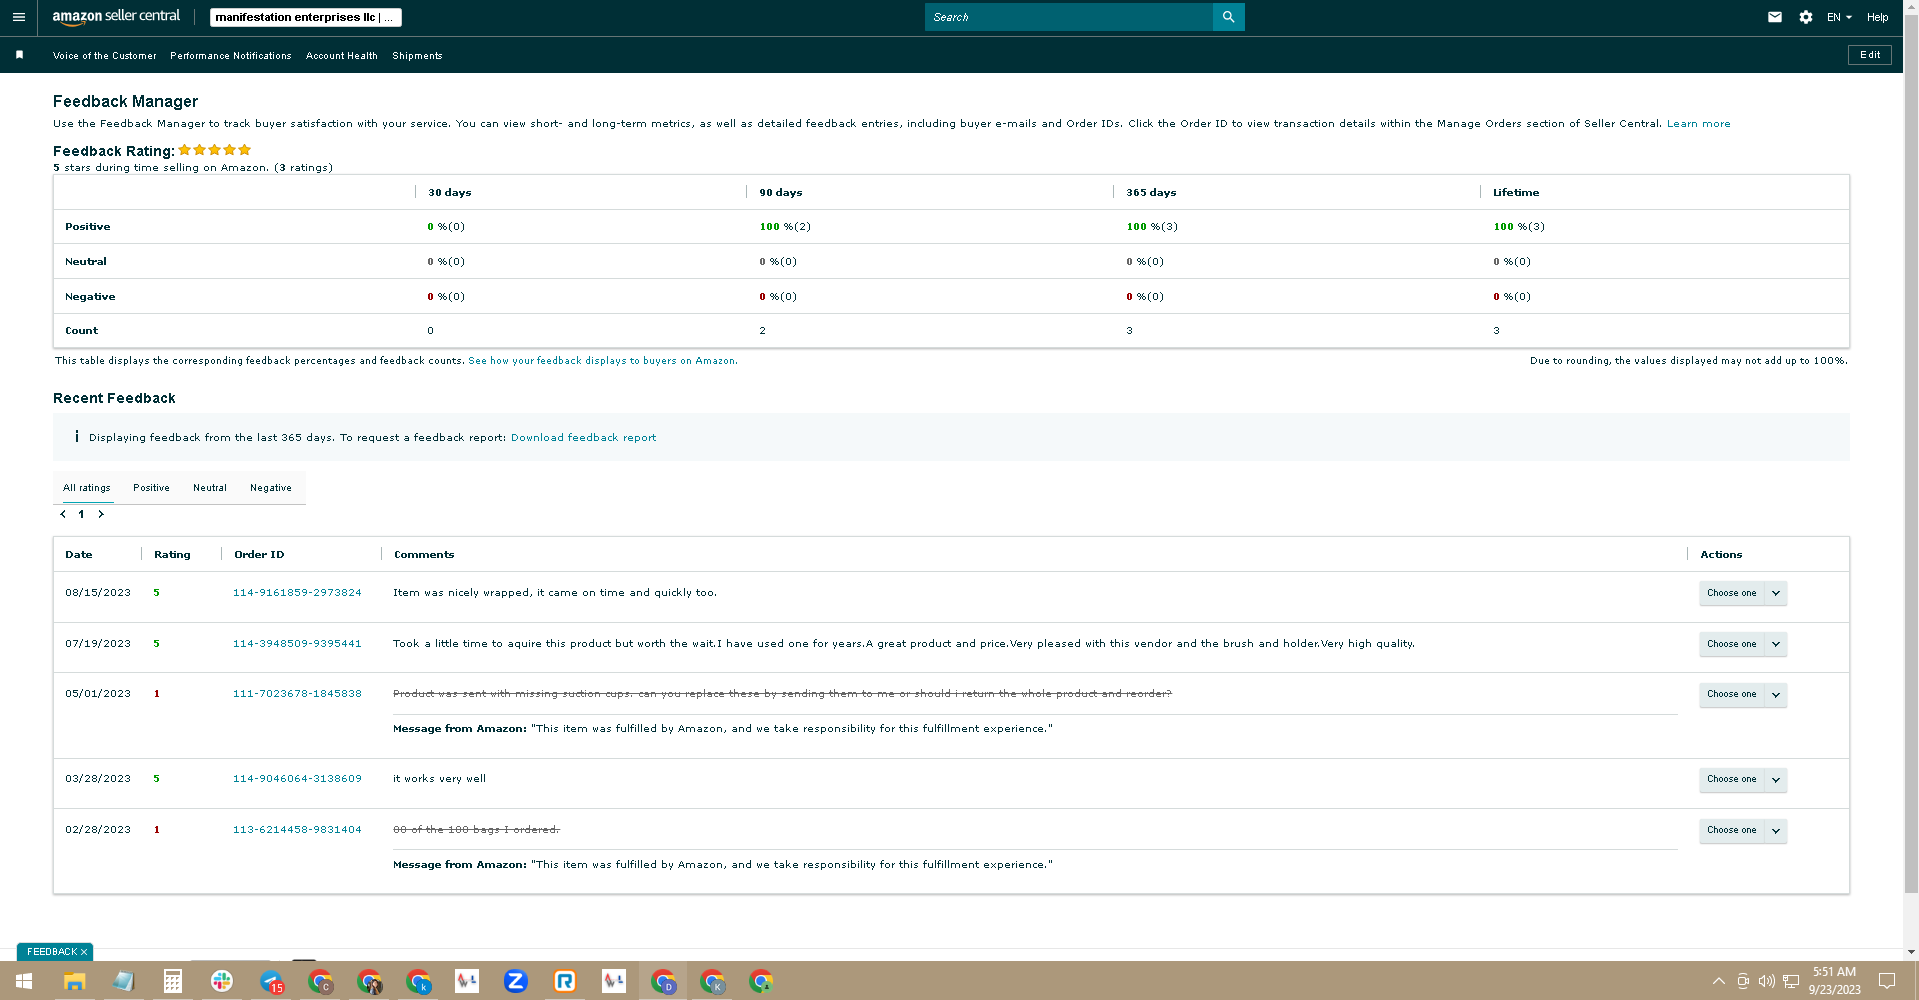Switch to the Positive ratings tab
This screenshot has height=1000, width=1919.
151,488
